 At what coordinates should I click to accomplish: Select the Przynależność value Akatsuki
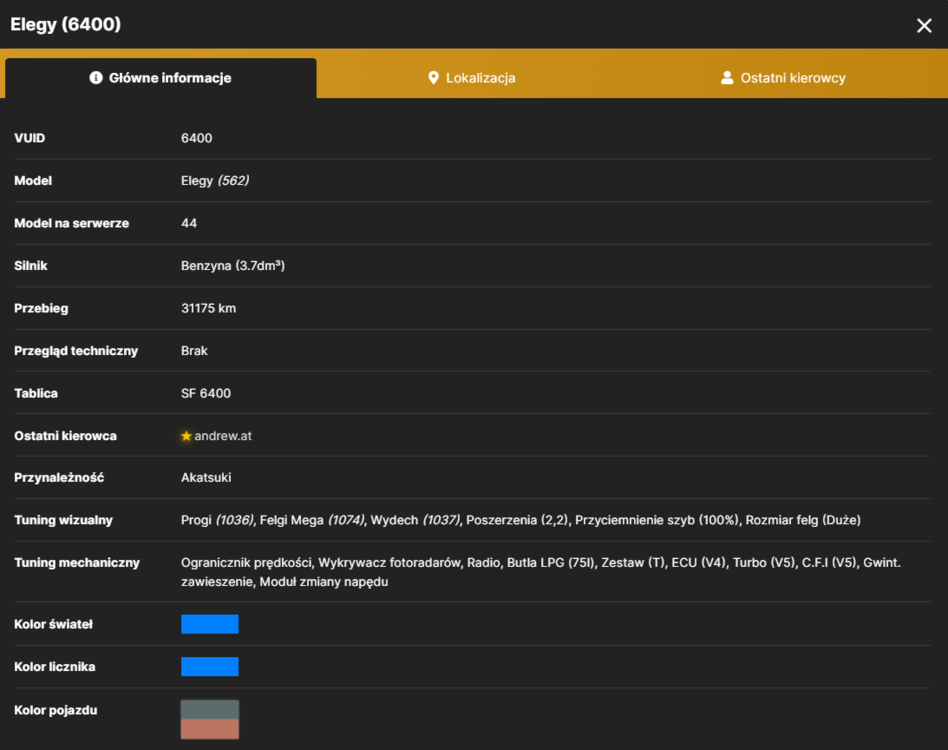(206, 477)
